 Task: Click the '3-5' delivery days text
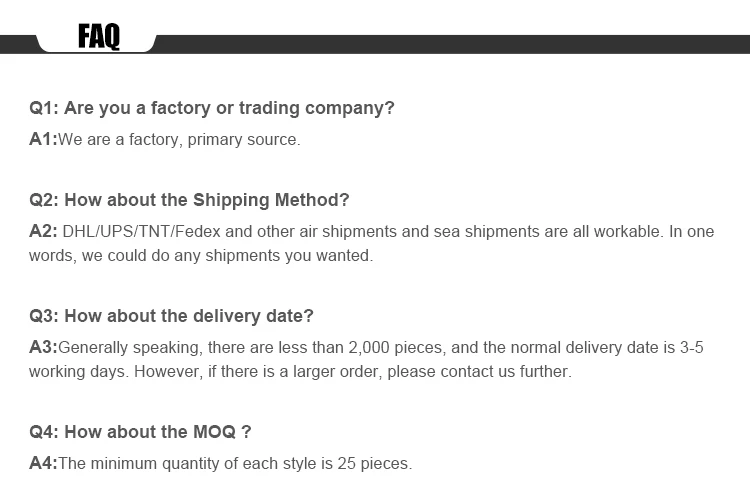[x=691, y=347]
